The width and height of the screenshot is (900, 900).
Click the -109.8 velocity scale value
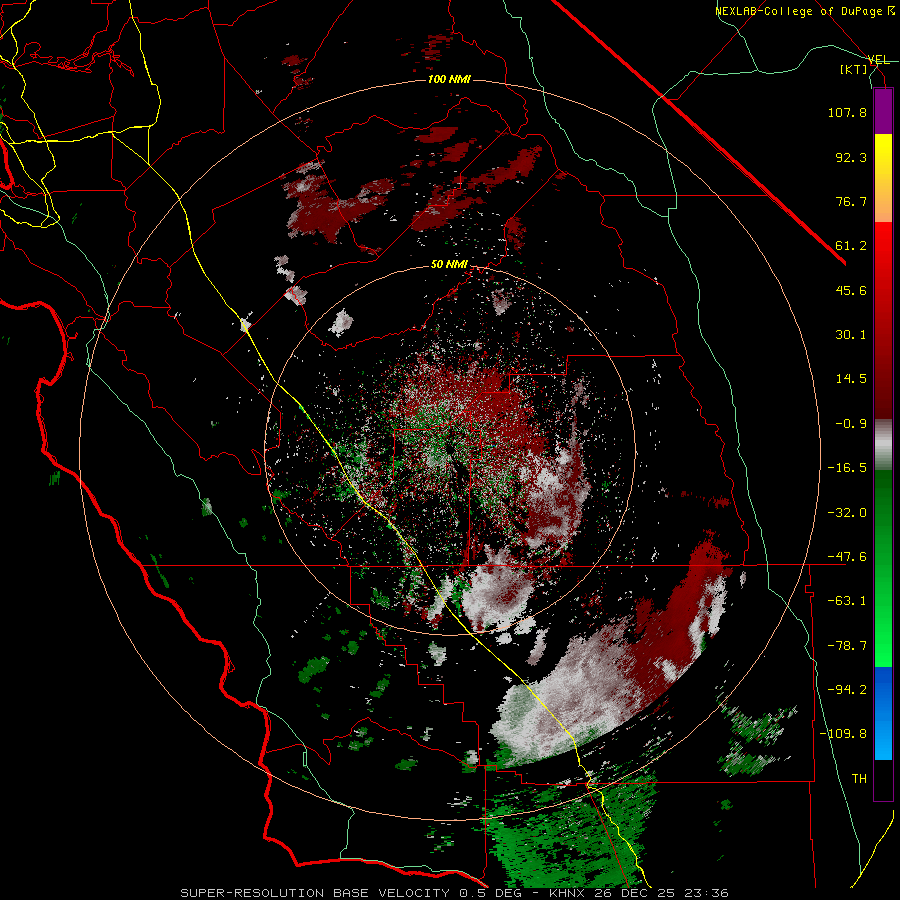(843, 734)
